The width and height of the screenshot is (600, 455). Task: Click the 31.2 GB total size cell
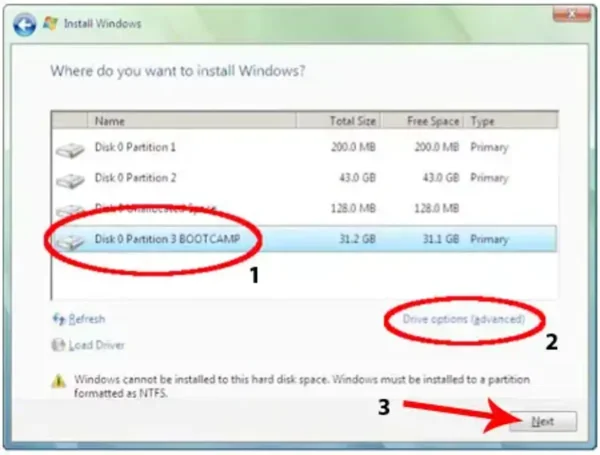357,239
